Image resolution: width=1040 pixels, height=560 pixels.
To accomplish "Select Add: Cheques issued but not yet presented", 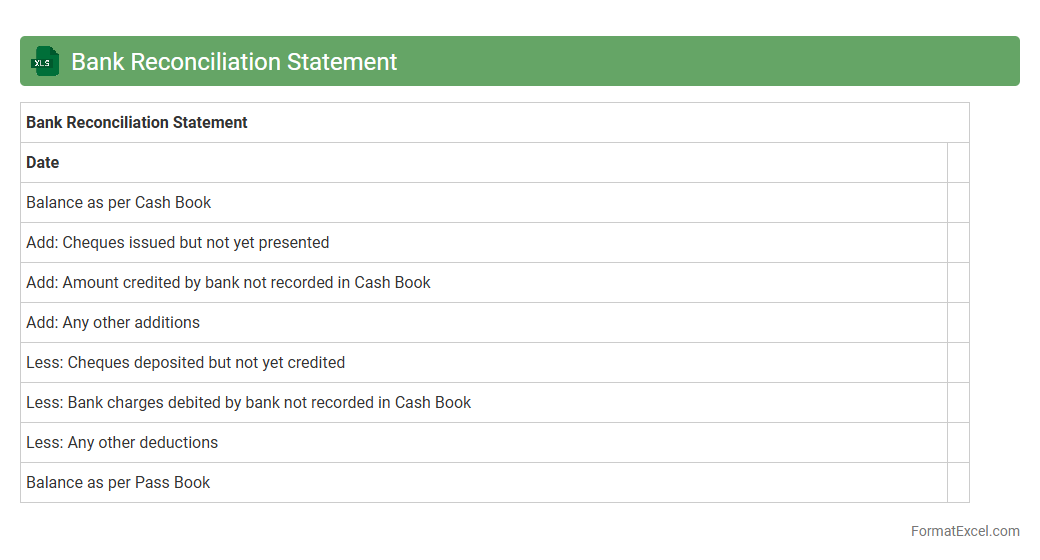I will click(x=178, y=243).
